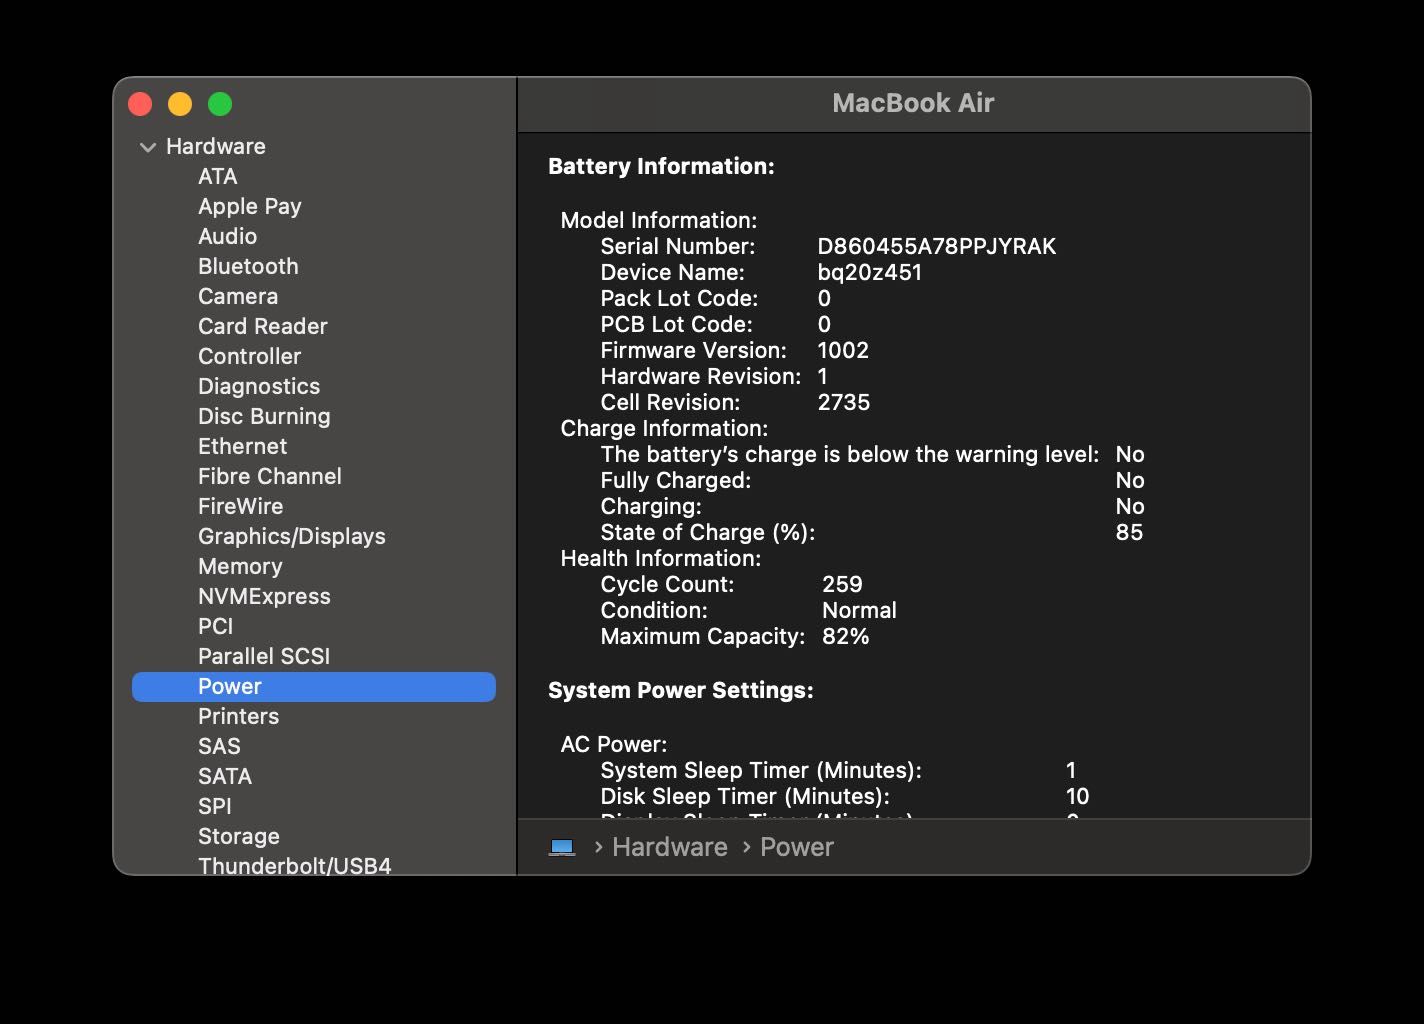Select SATA in the sidebar

[x=225, y=776]
